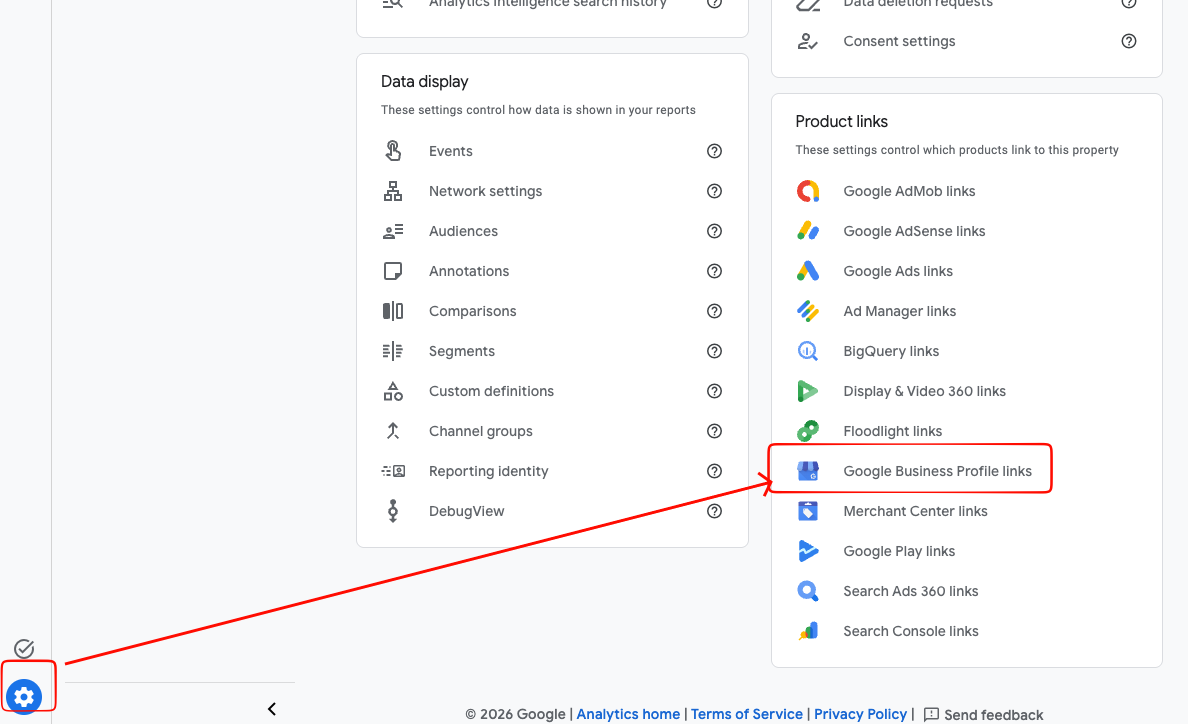Click the BigQuery logo icon
This screenshot has height=724, width=1188.
[808, 351]
